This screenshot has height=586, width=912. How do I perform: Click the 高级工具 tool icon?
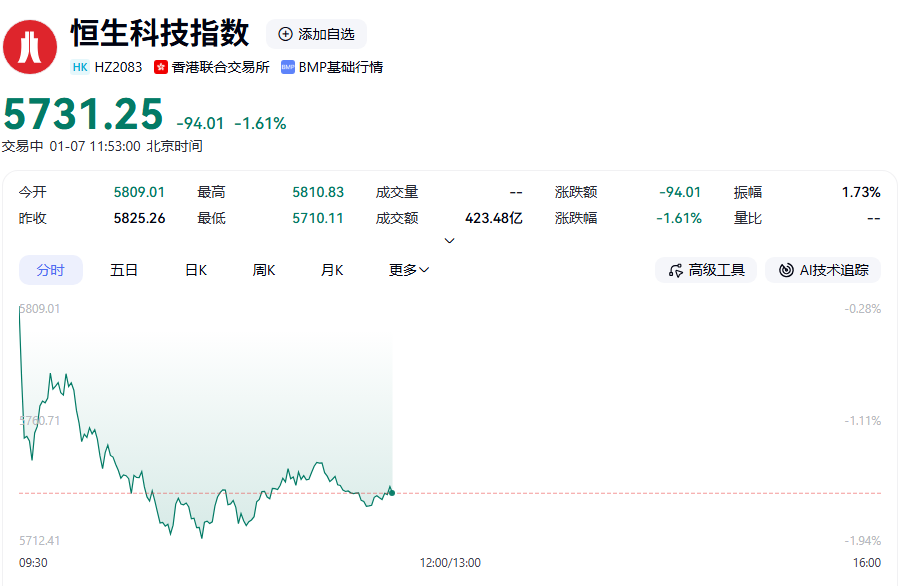[676, 270]
